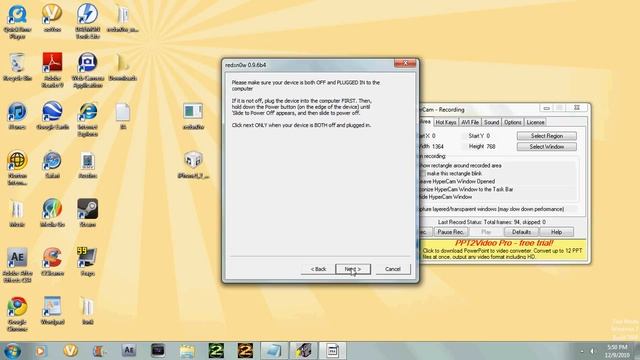
Task: Open the AVI File tab in HyperCam
Action: [x=470, y=122]
